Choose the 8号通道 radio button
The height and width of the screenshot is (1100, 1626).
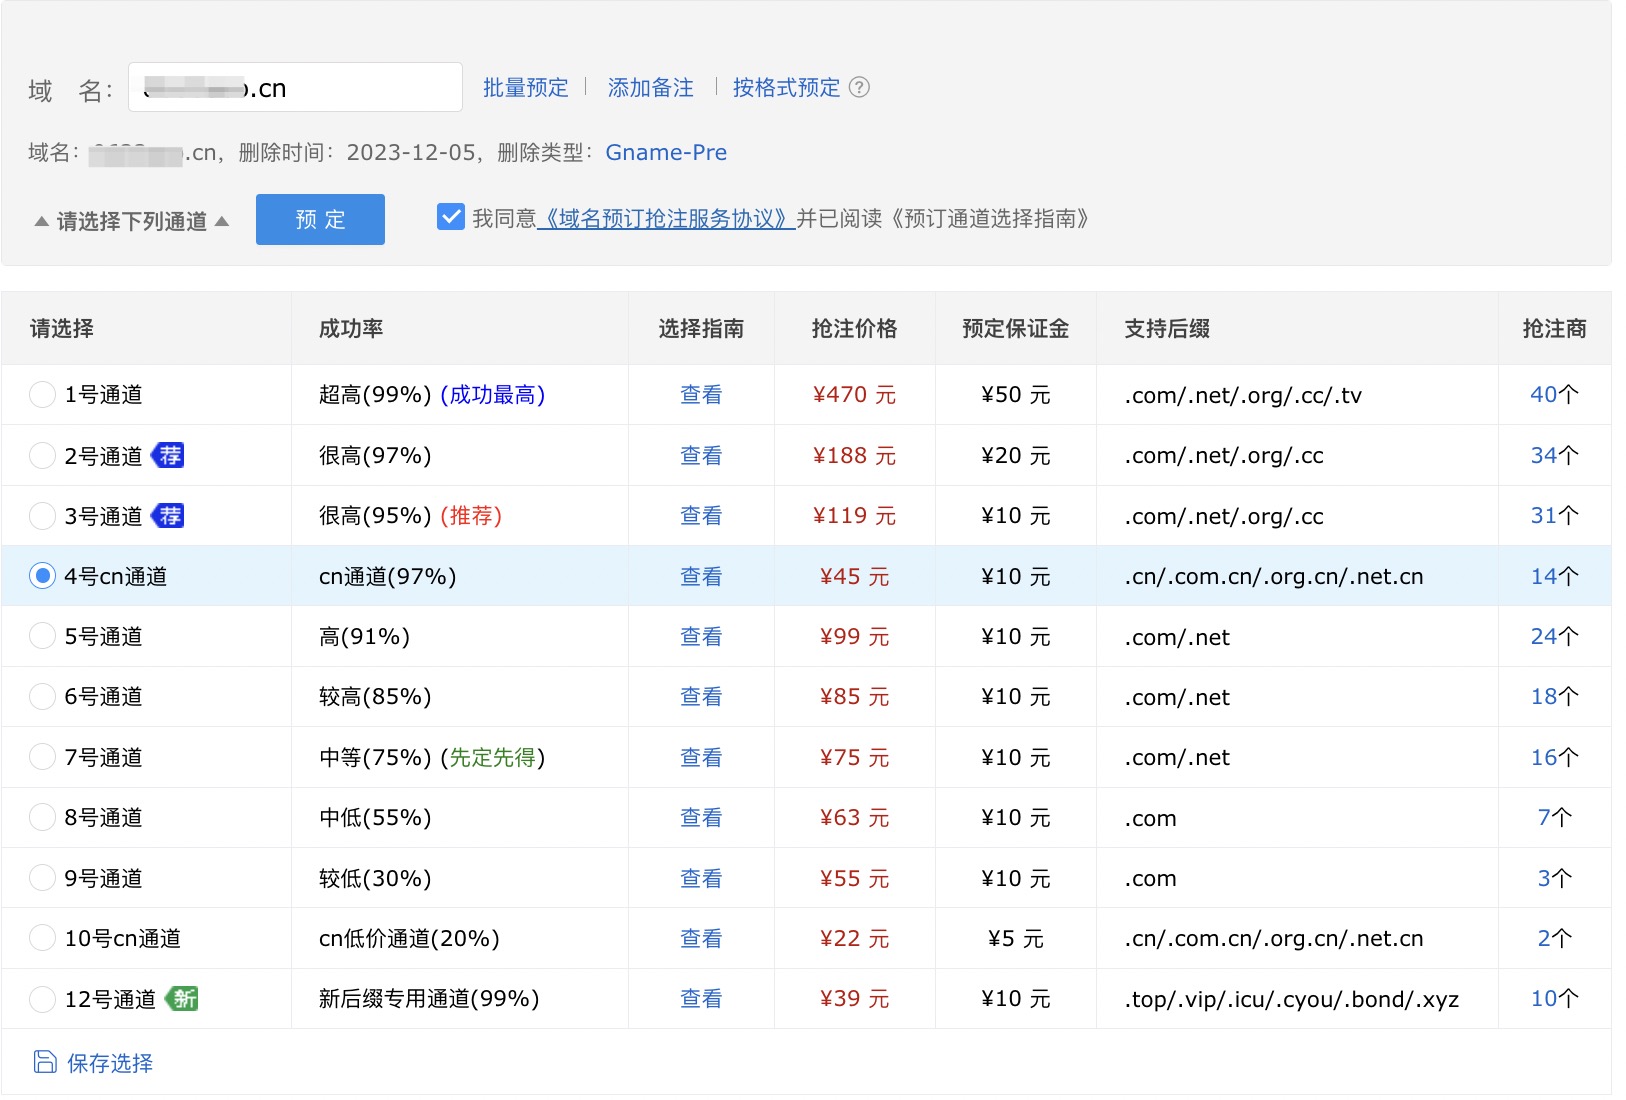pyautogui.click(x=42, y=817)
